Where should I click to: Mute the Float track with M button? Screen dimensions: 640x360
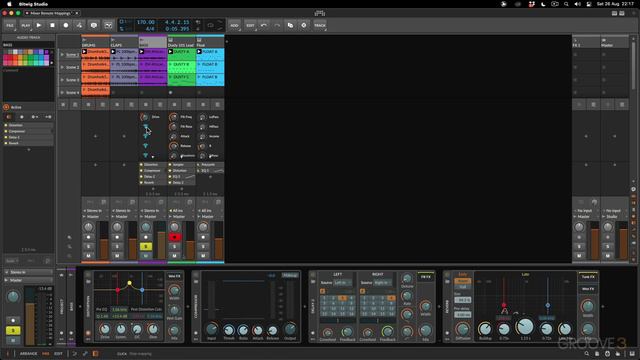point(203,256)
